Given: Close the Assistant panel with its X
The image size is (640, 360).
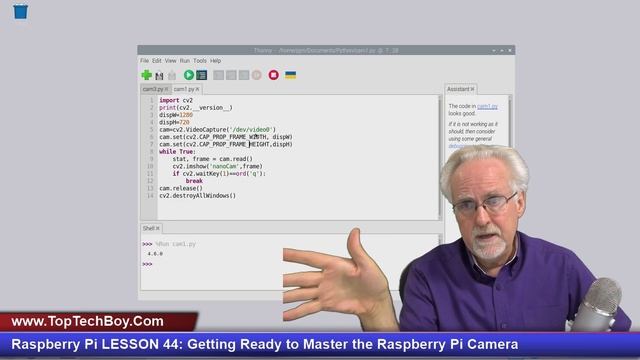Looking at the screenshot, I should click(473, 89).
